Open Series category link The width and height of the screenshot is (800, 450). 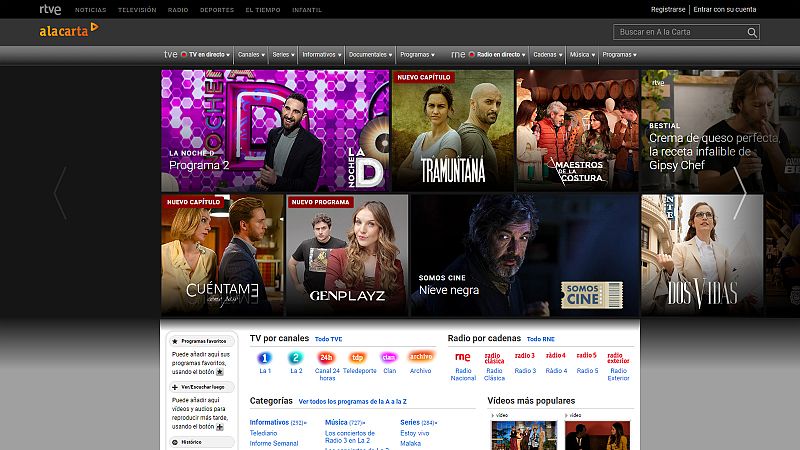point(410,422)
